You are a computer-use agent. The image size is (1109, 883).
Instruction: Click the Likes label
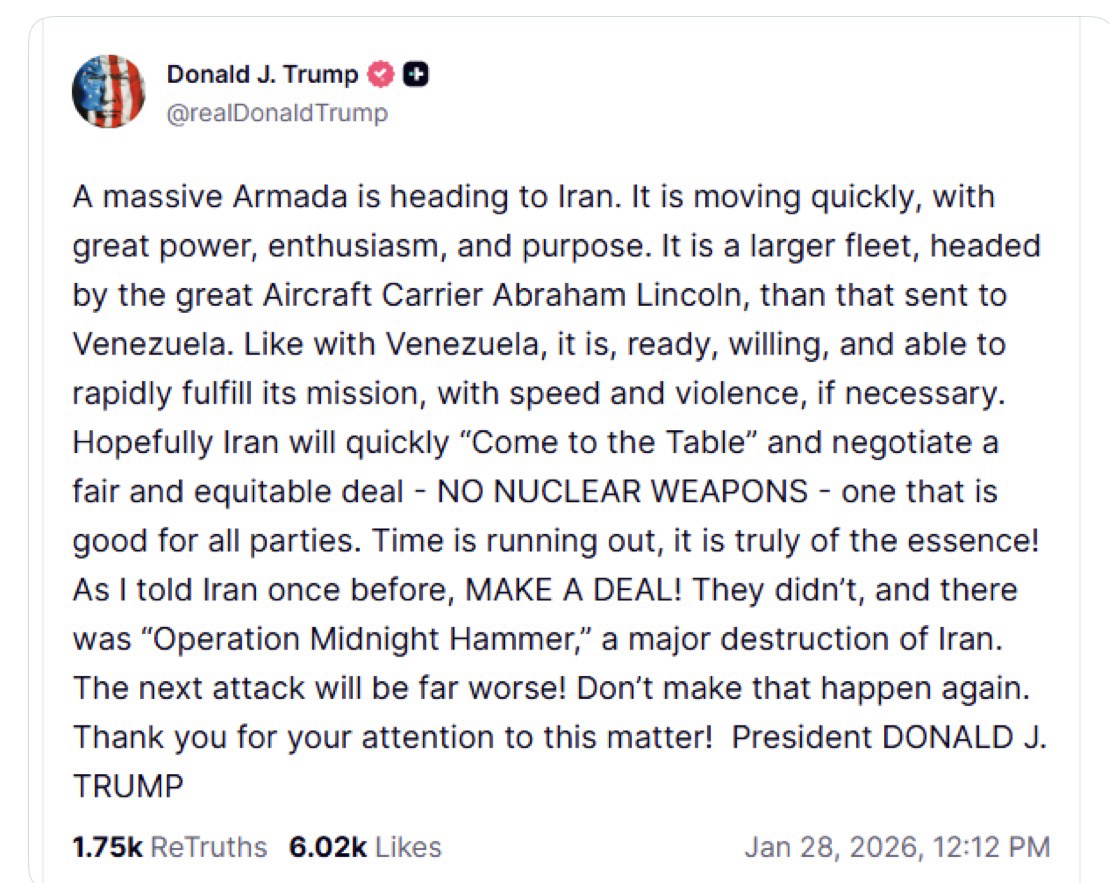tap(405, 848)
